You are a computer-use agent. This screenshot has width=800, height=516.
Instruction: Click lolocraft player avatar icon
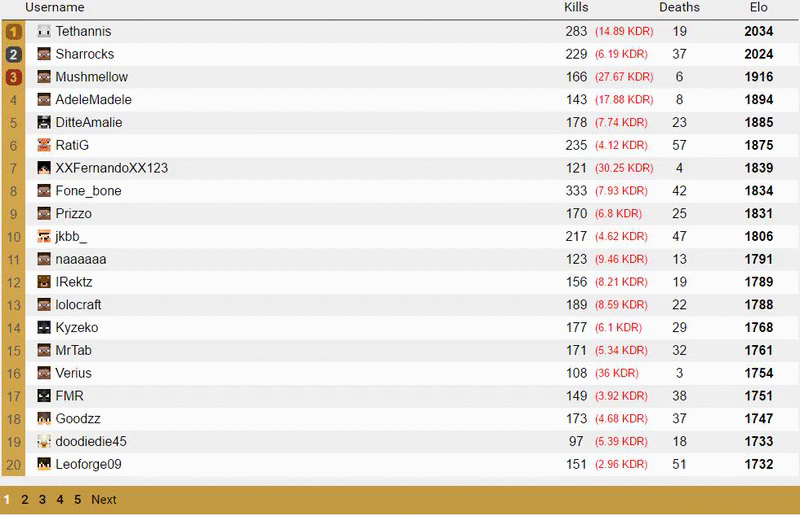point(44,305)
